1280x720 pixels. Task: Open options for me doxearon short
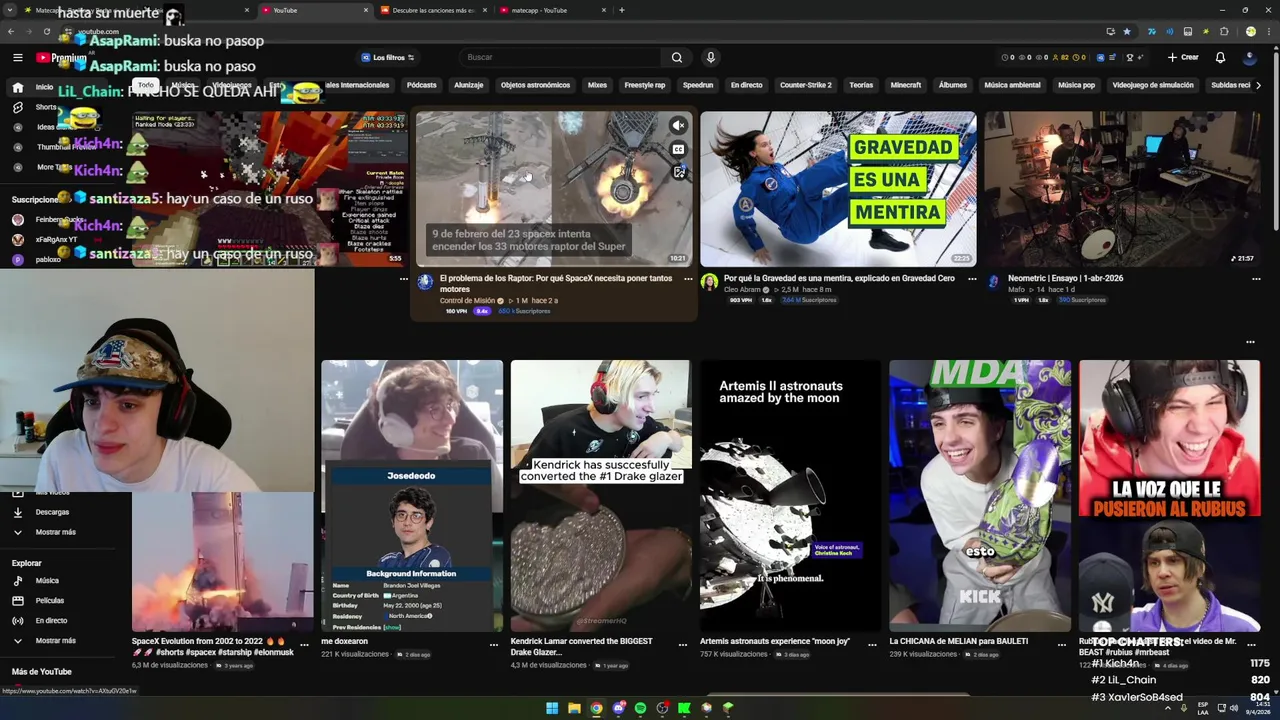pyautogui.click(x=493, y=645)
